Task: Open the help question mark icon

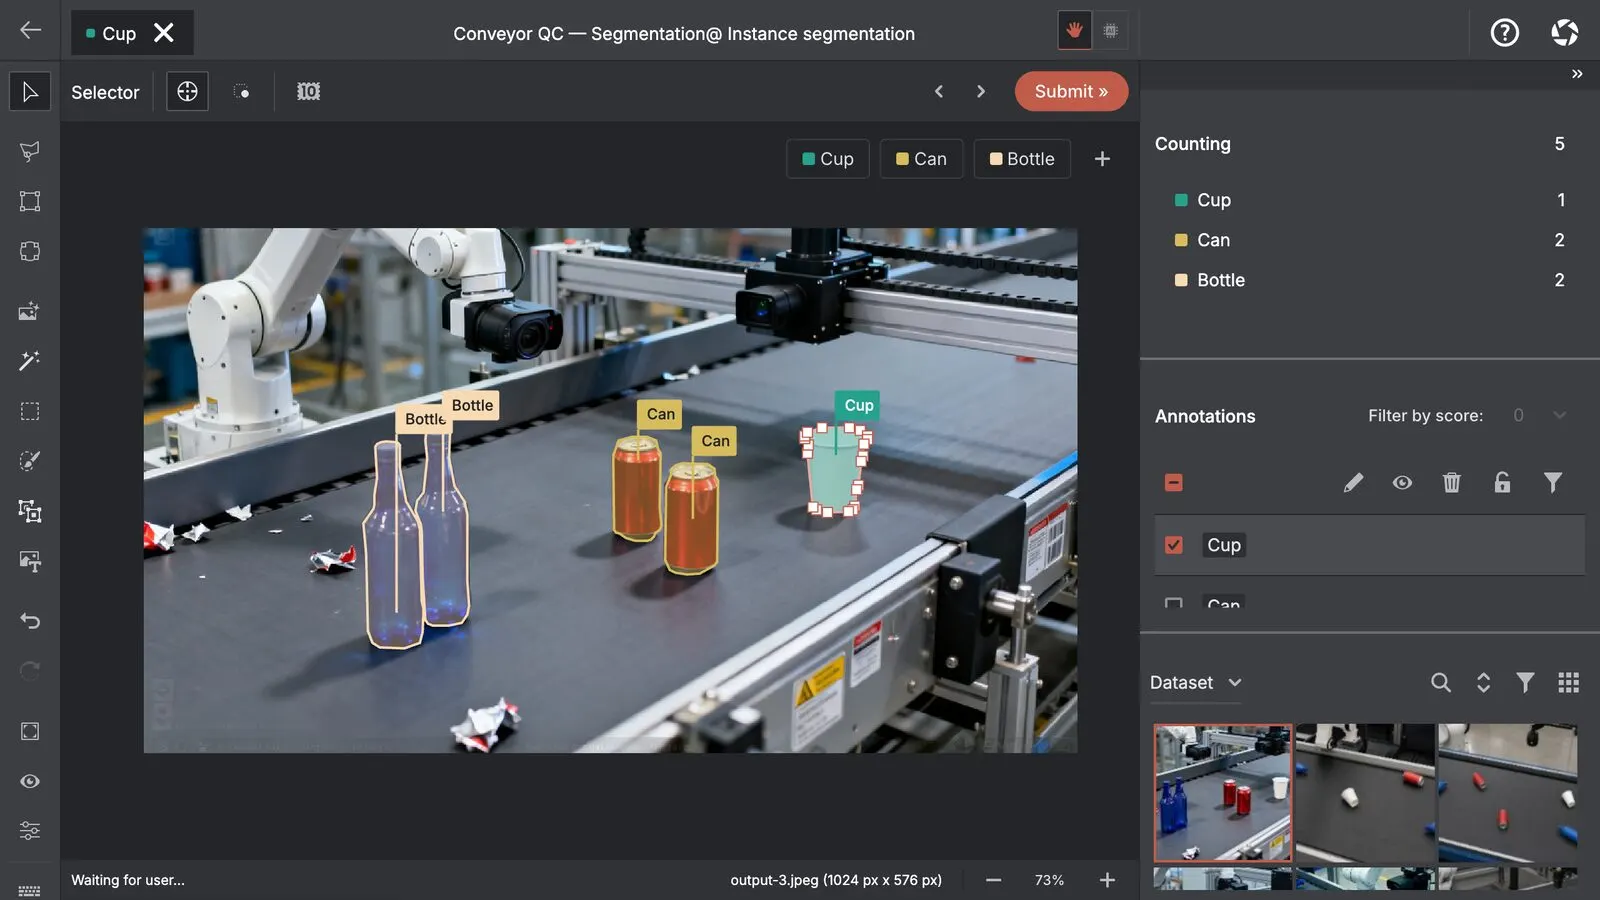Action: click(x=1504, y=33)
